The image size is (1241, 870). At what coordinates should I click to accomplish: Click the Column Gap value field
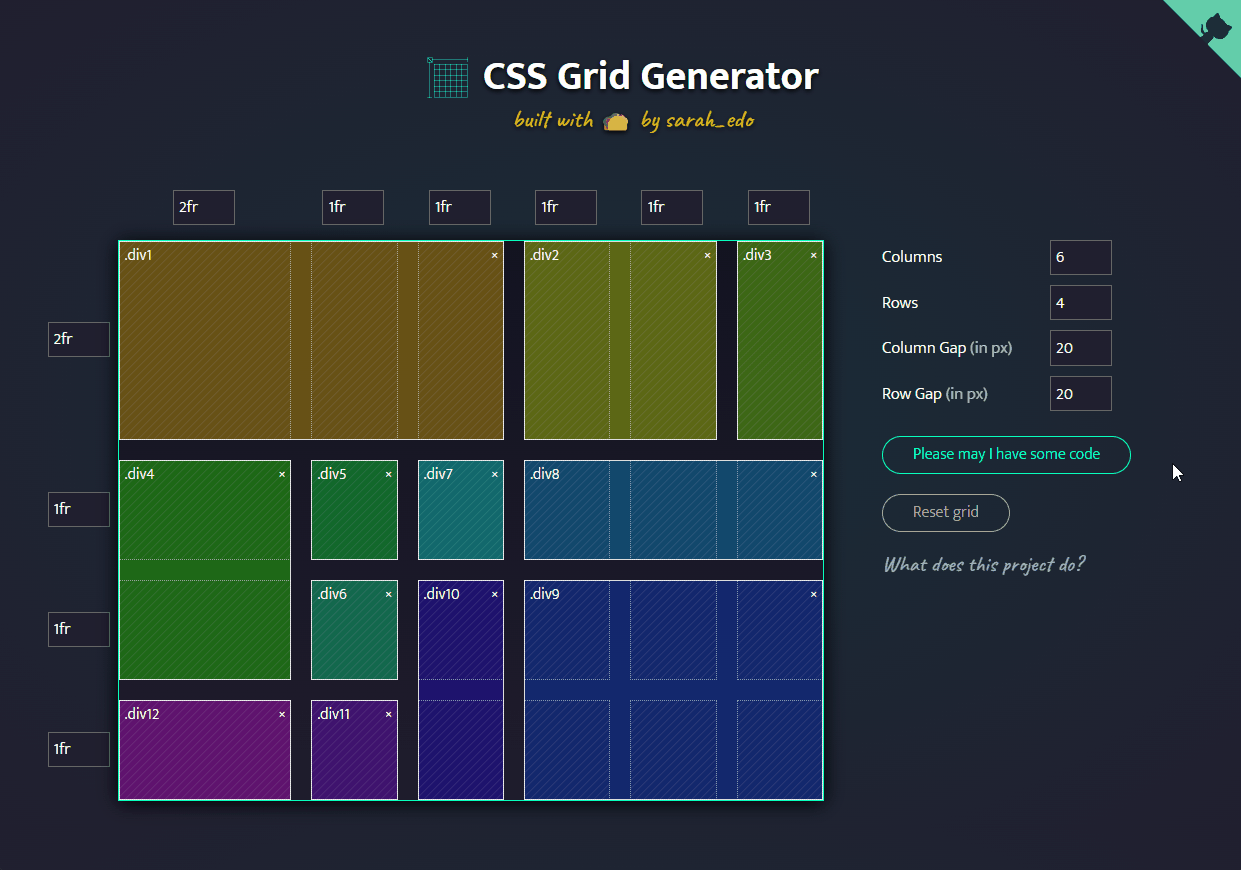click(1080, 348)
